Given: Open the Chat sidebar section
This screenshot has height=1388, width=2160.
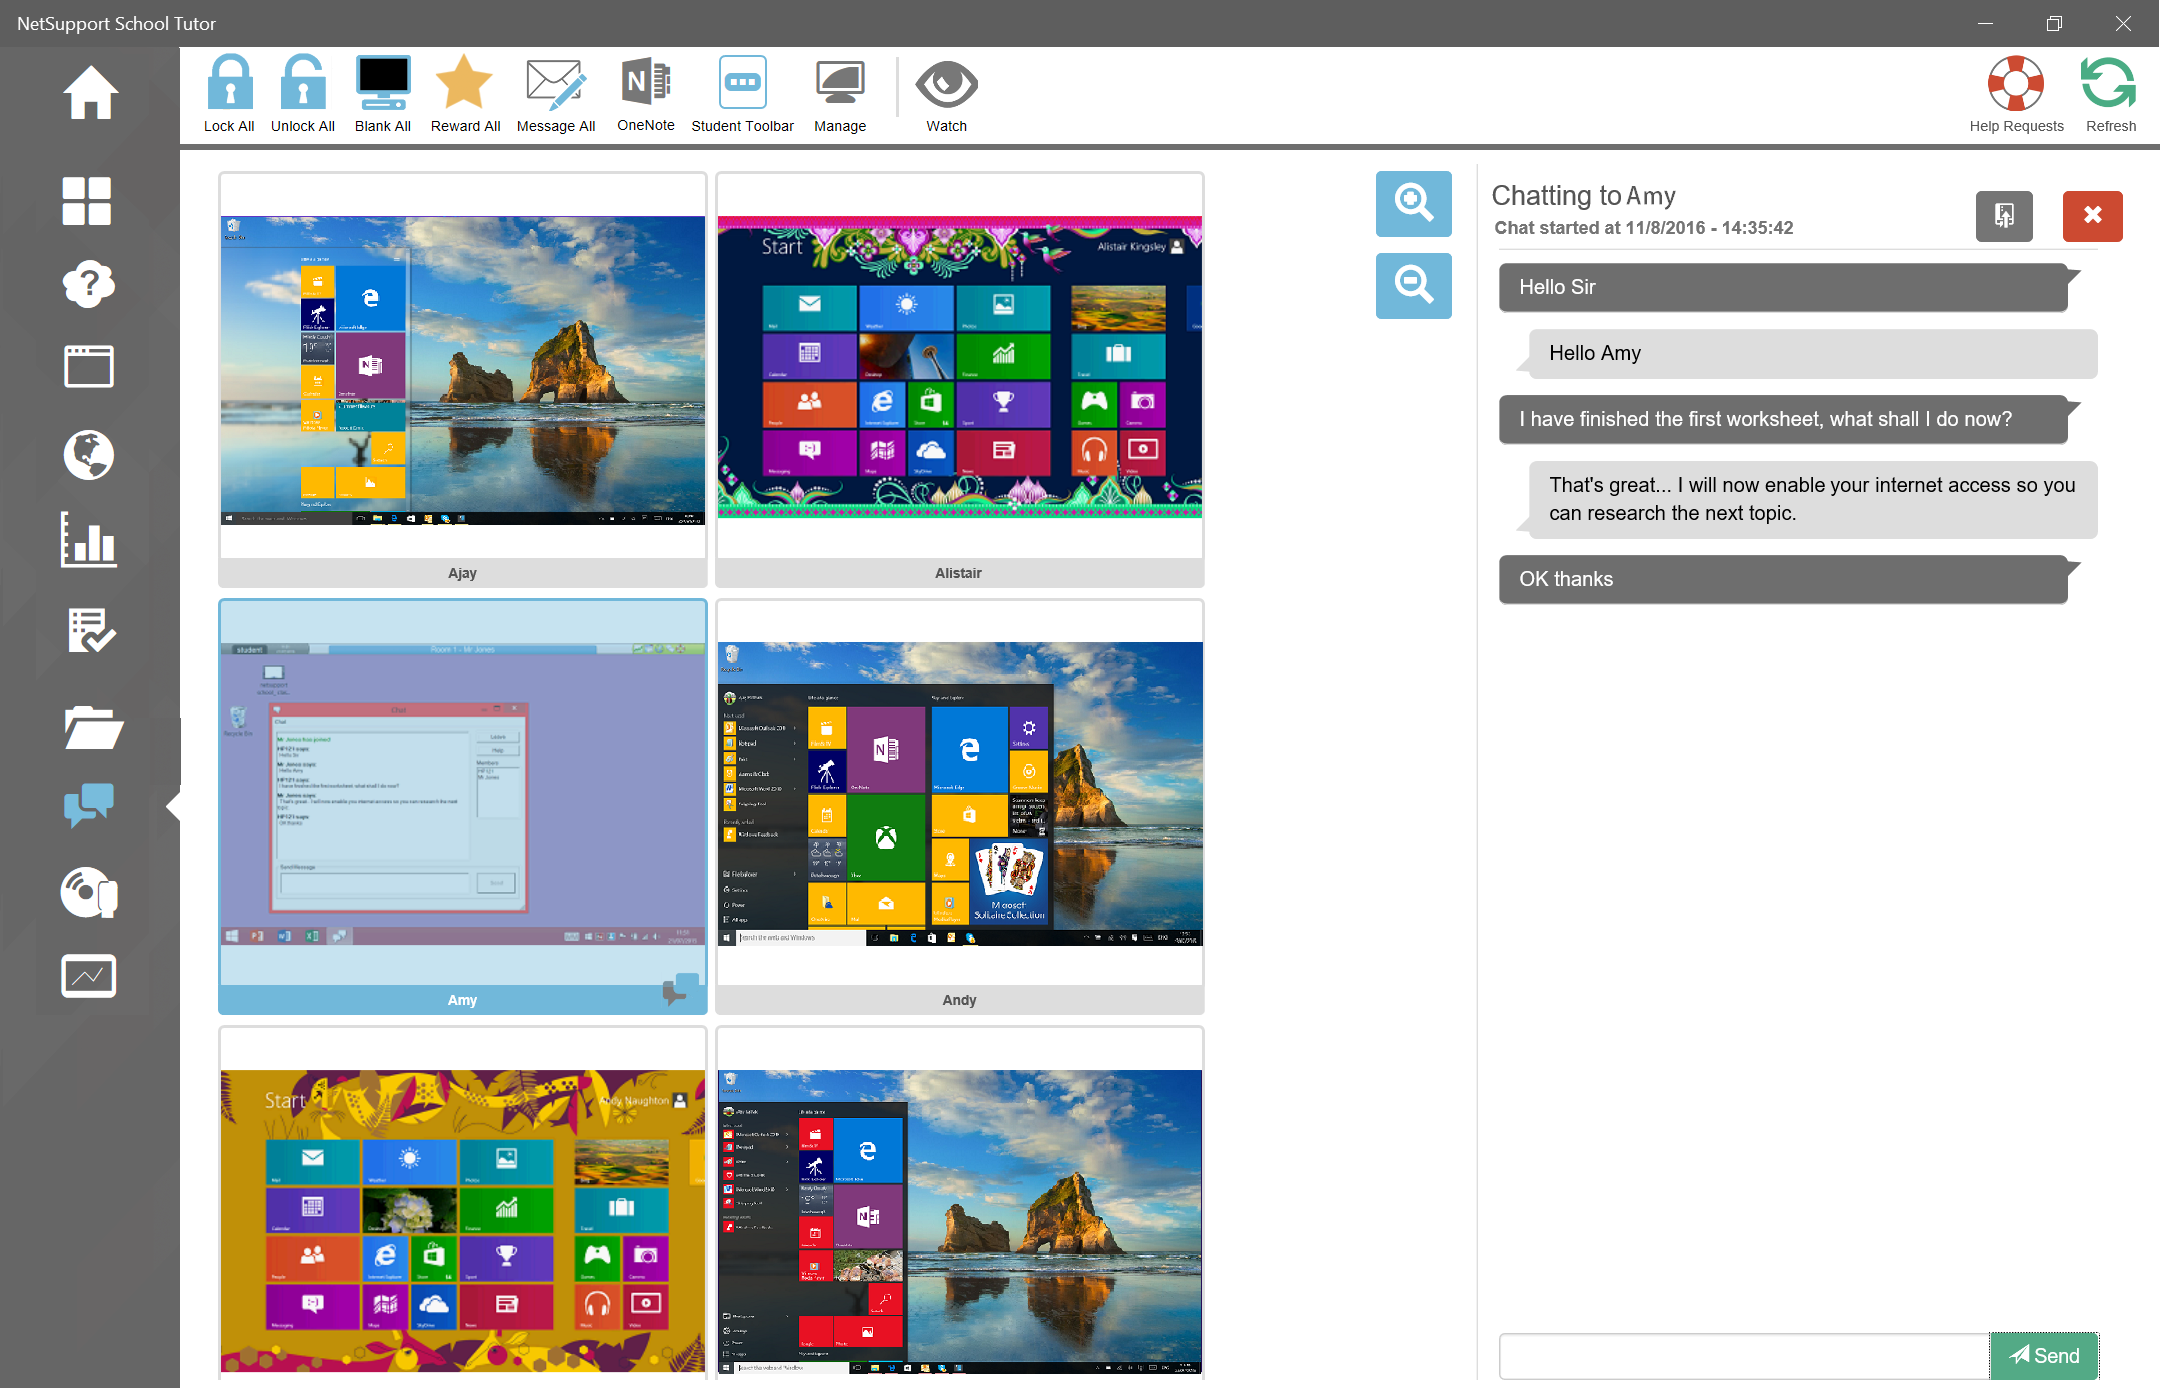Looking at the screenshot, I should 89,804.
